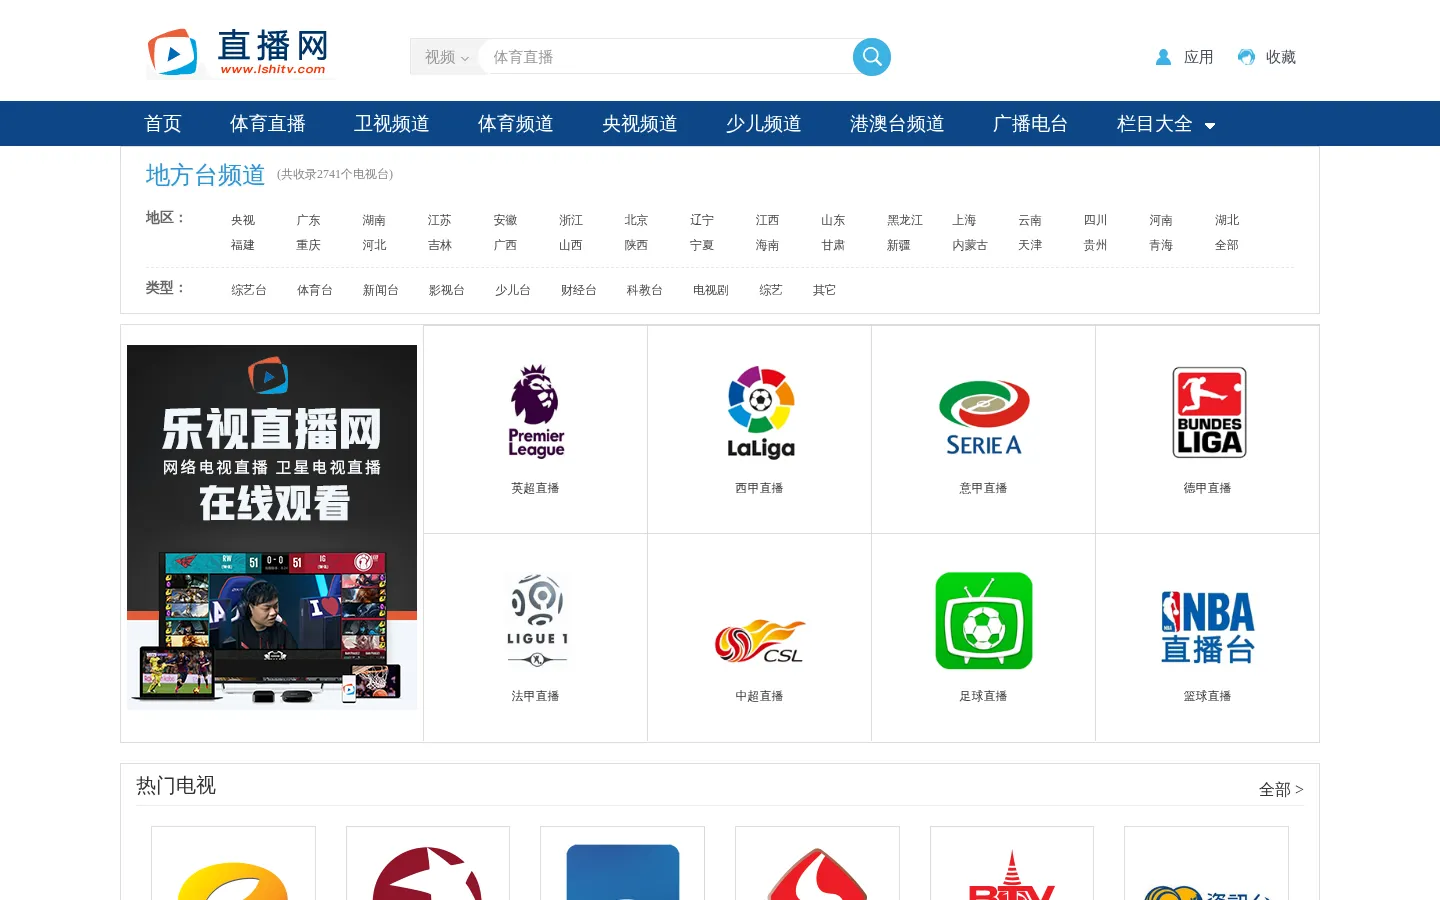Filter by type 财经台
Screen dimensions: 1440x900
point(579,290)
